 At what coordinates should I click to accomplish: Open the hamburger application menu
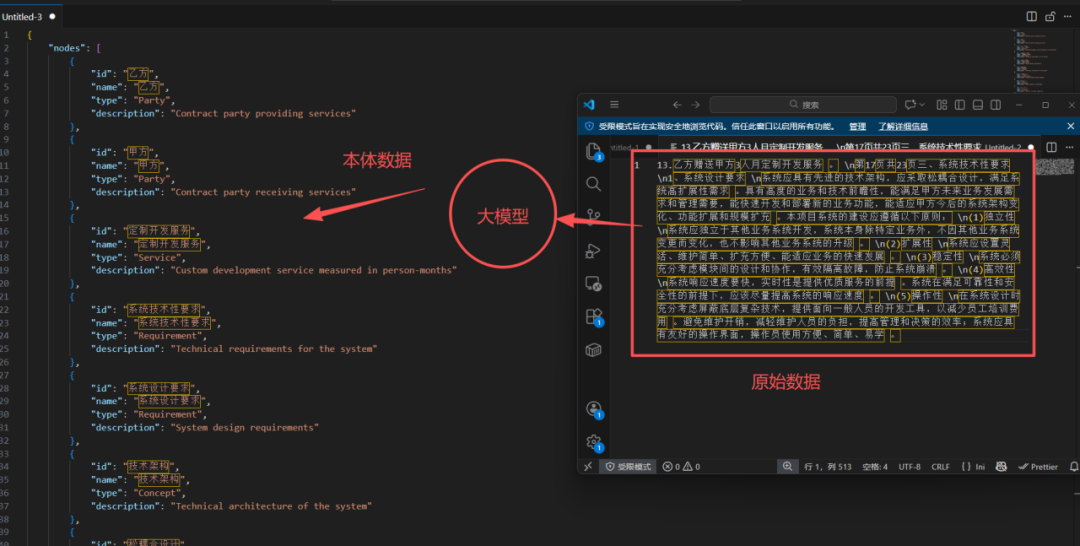tap(614, 105)
